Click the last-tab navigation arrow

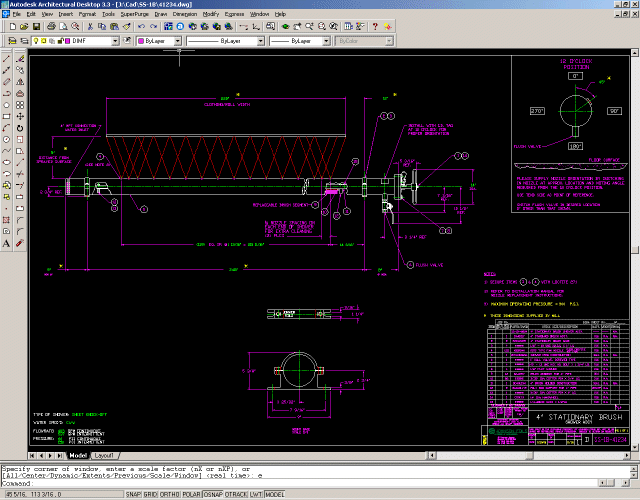click(x=60, y=456)
